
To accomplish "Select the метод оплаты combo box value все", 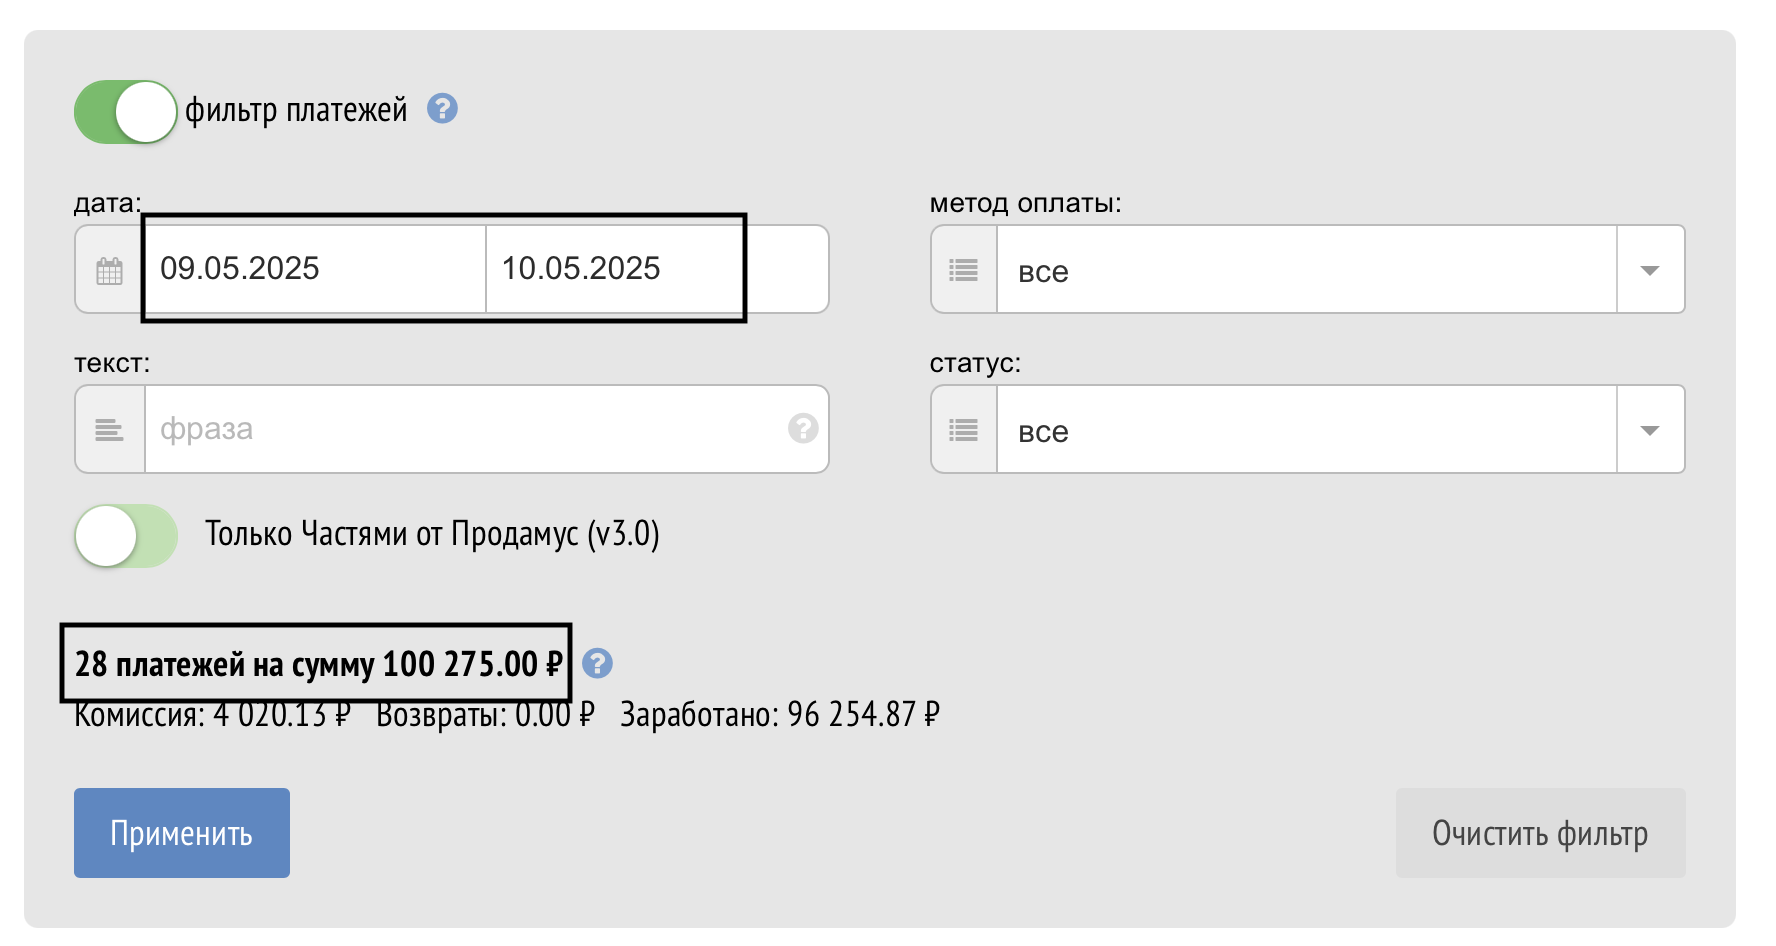I will 1307,270.
